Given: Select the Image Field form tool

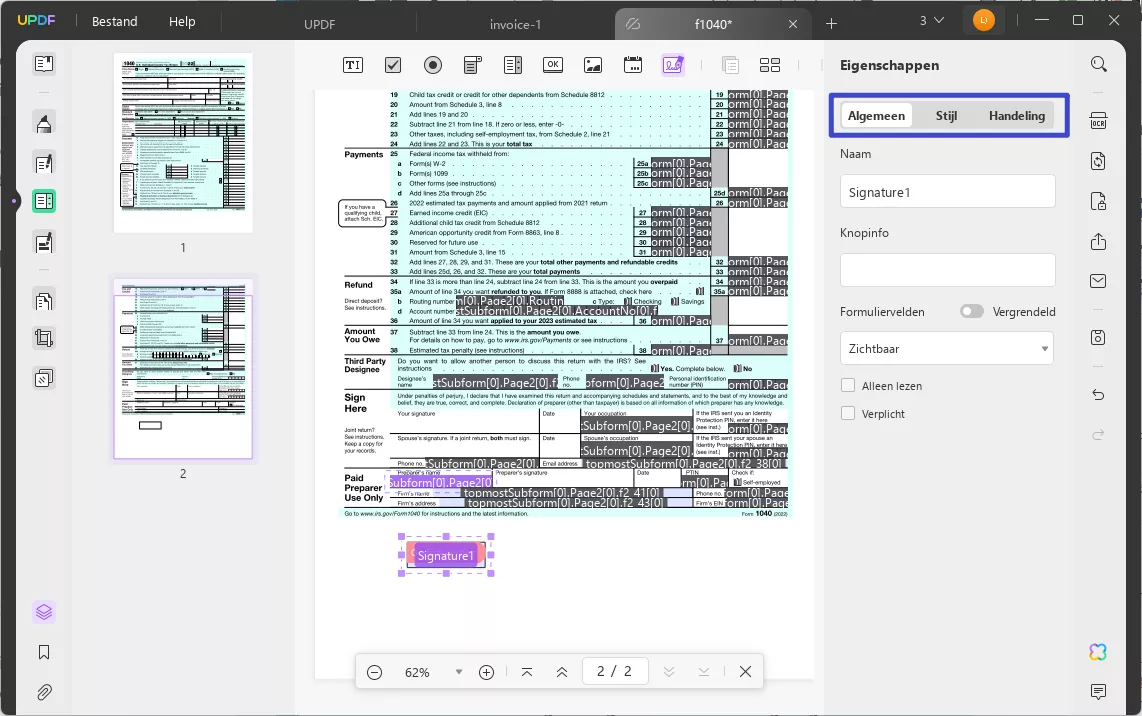Looking at the screenshot, I should [593, 65].
